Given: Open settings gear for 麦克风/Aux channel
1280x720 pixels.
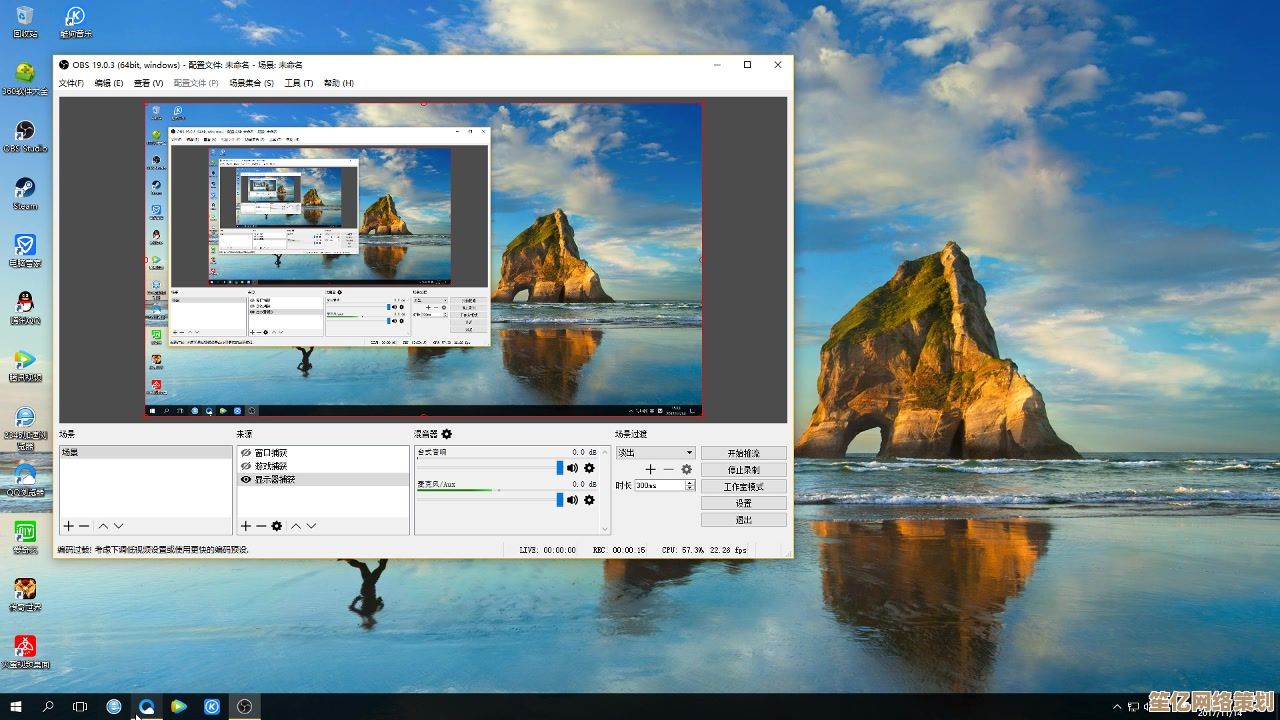Looking at the screenshot, I should [x=589, y=500].
